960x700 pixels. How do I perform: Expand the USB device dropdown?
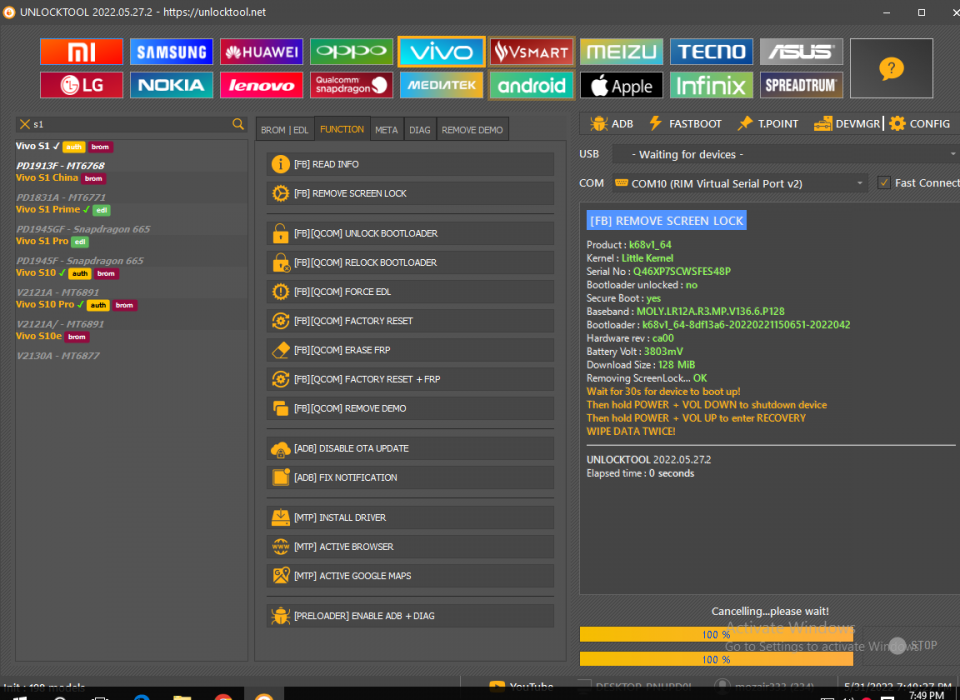tap(786, 154)
